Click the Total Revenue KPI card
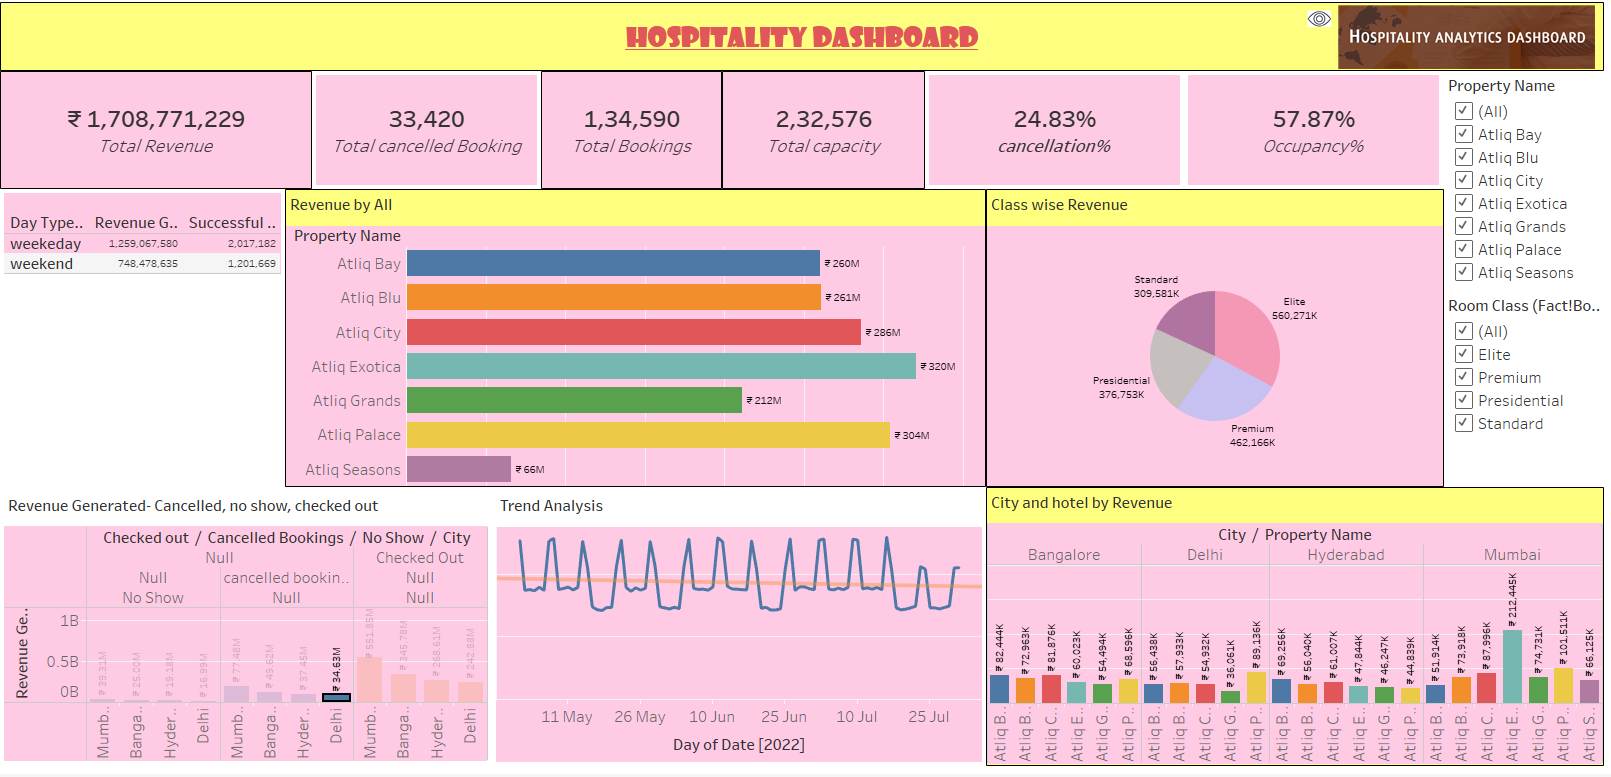This screenshot has height=777, width=1611. point(156,130)
